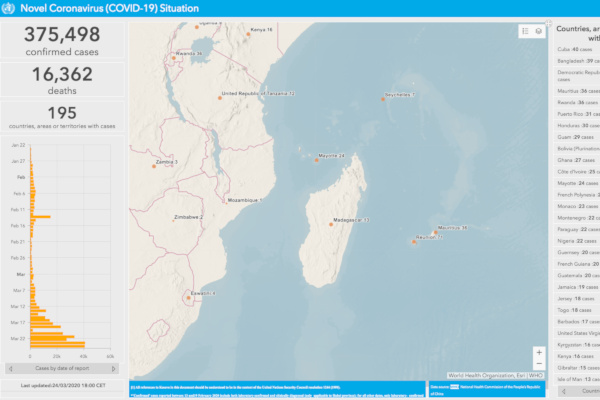Click the Cases by date of report tab
Screen dimensions: 600x400
(62, 369)
